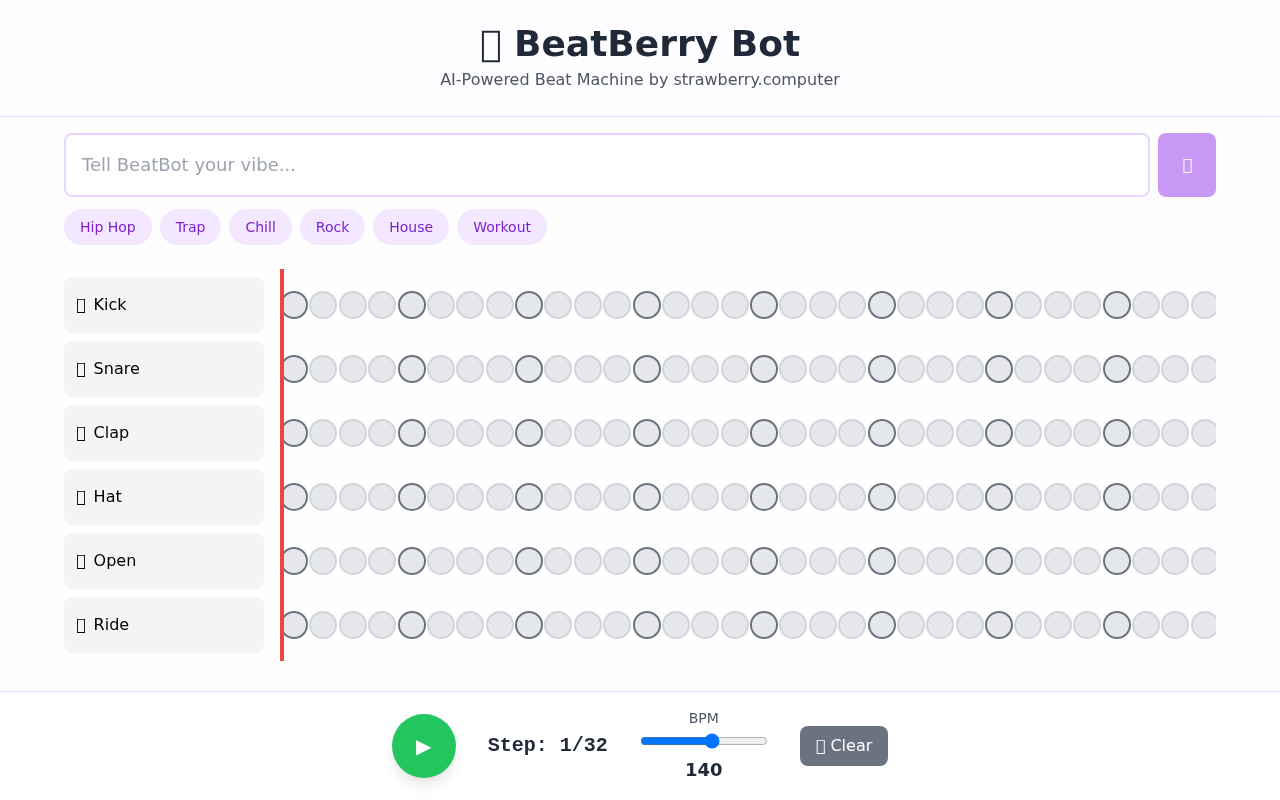Select the Trap preset chip
The width and height of the screenshot is (1280, 800).
(x=190, y=227)
